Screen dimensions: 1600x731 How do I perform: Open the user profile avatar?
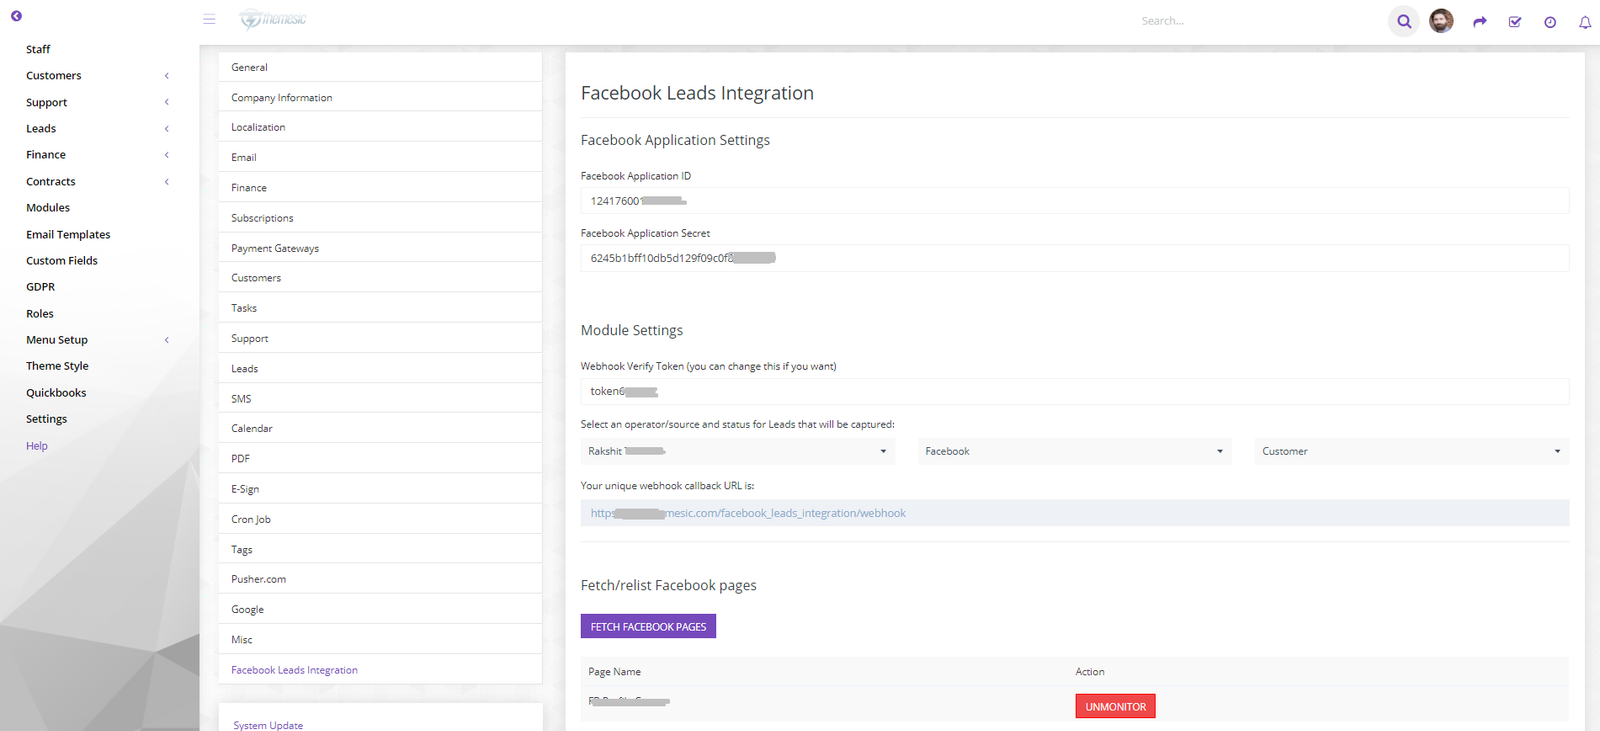pos(1441,21)
